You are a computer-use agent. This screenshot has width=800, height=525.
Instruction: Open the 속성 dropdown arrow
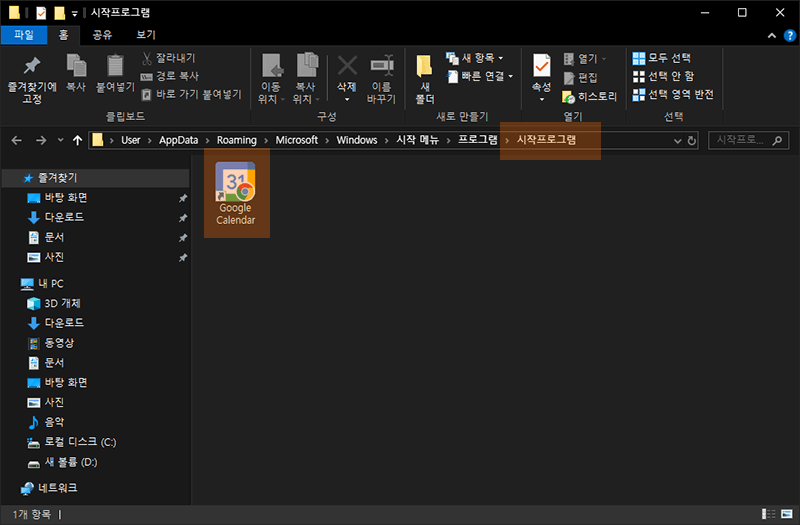tap(542, 99)
